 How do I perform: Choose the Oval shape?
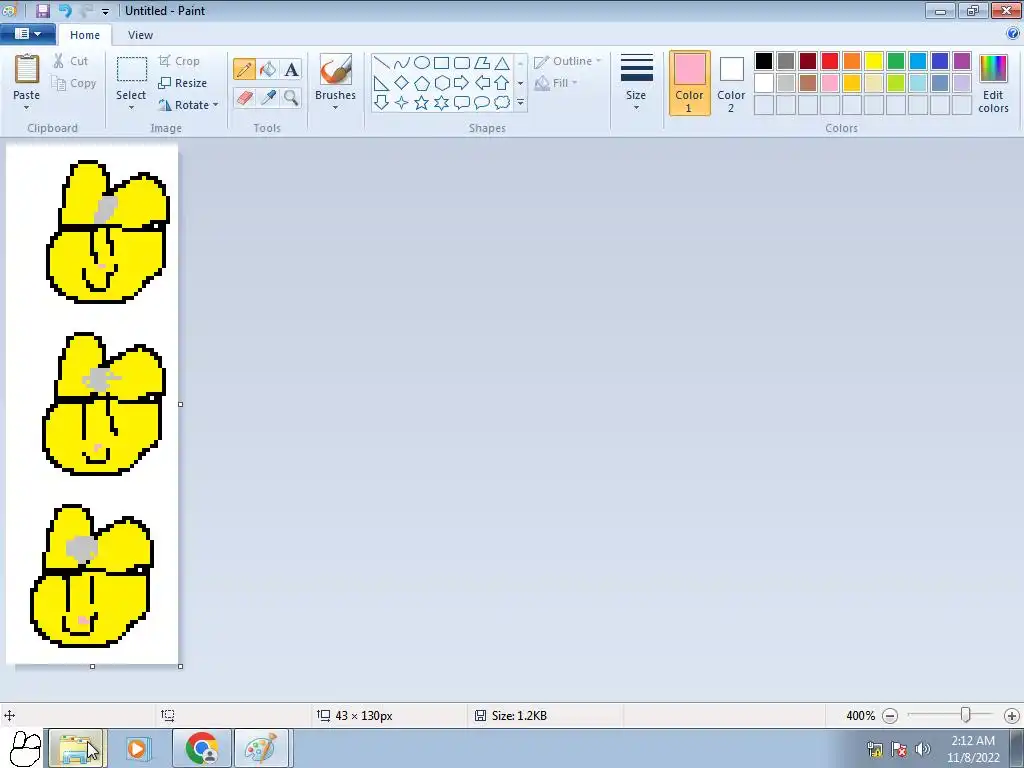tap(422, 63)
